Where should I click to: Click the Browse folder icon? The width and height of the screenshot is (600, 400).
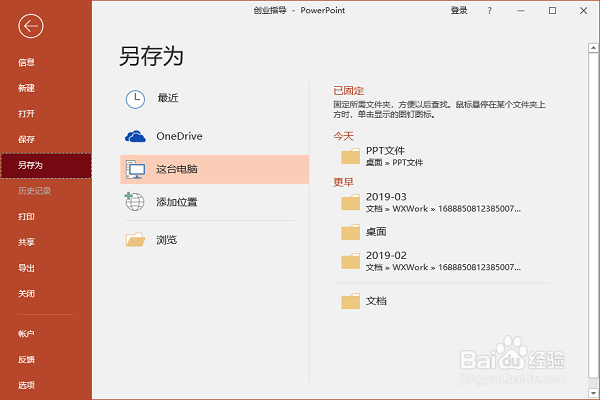[135, 239]
